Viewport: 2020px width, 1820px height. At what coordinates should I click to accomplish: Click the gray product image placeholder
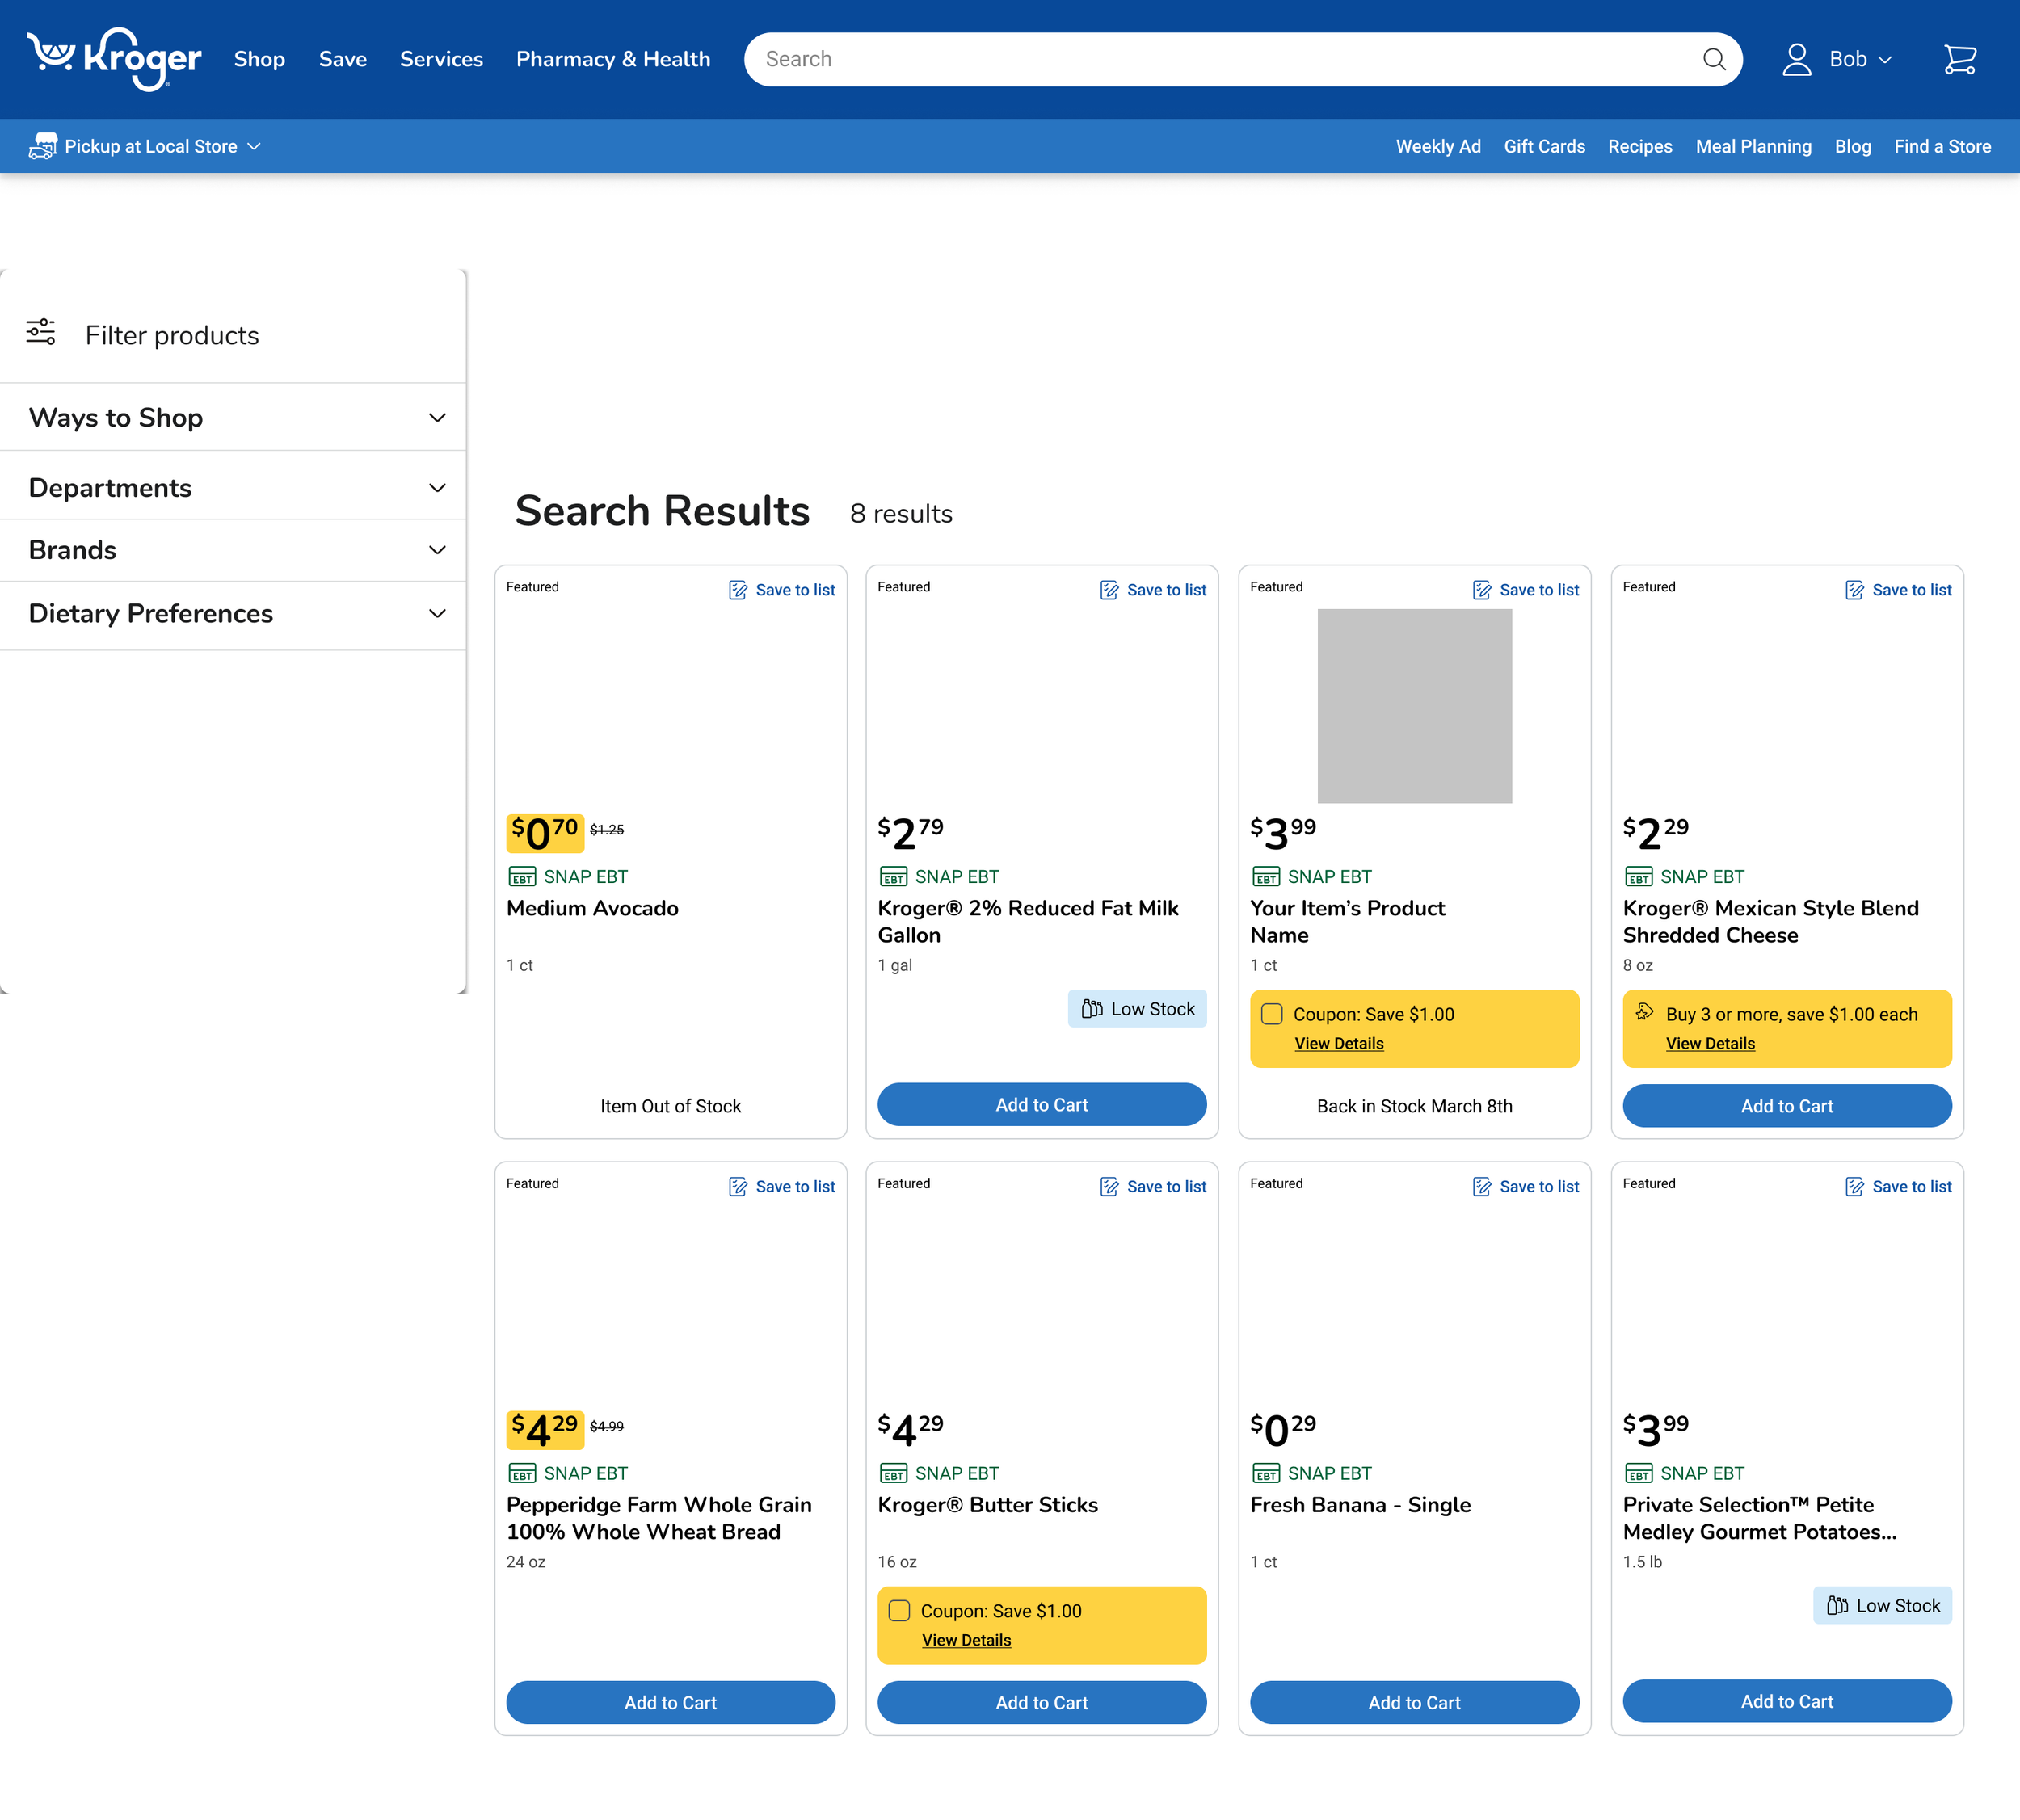pos(1414,706)
